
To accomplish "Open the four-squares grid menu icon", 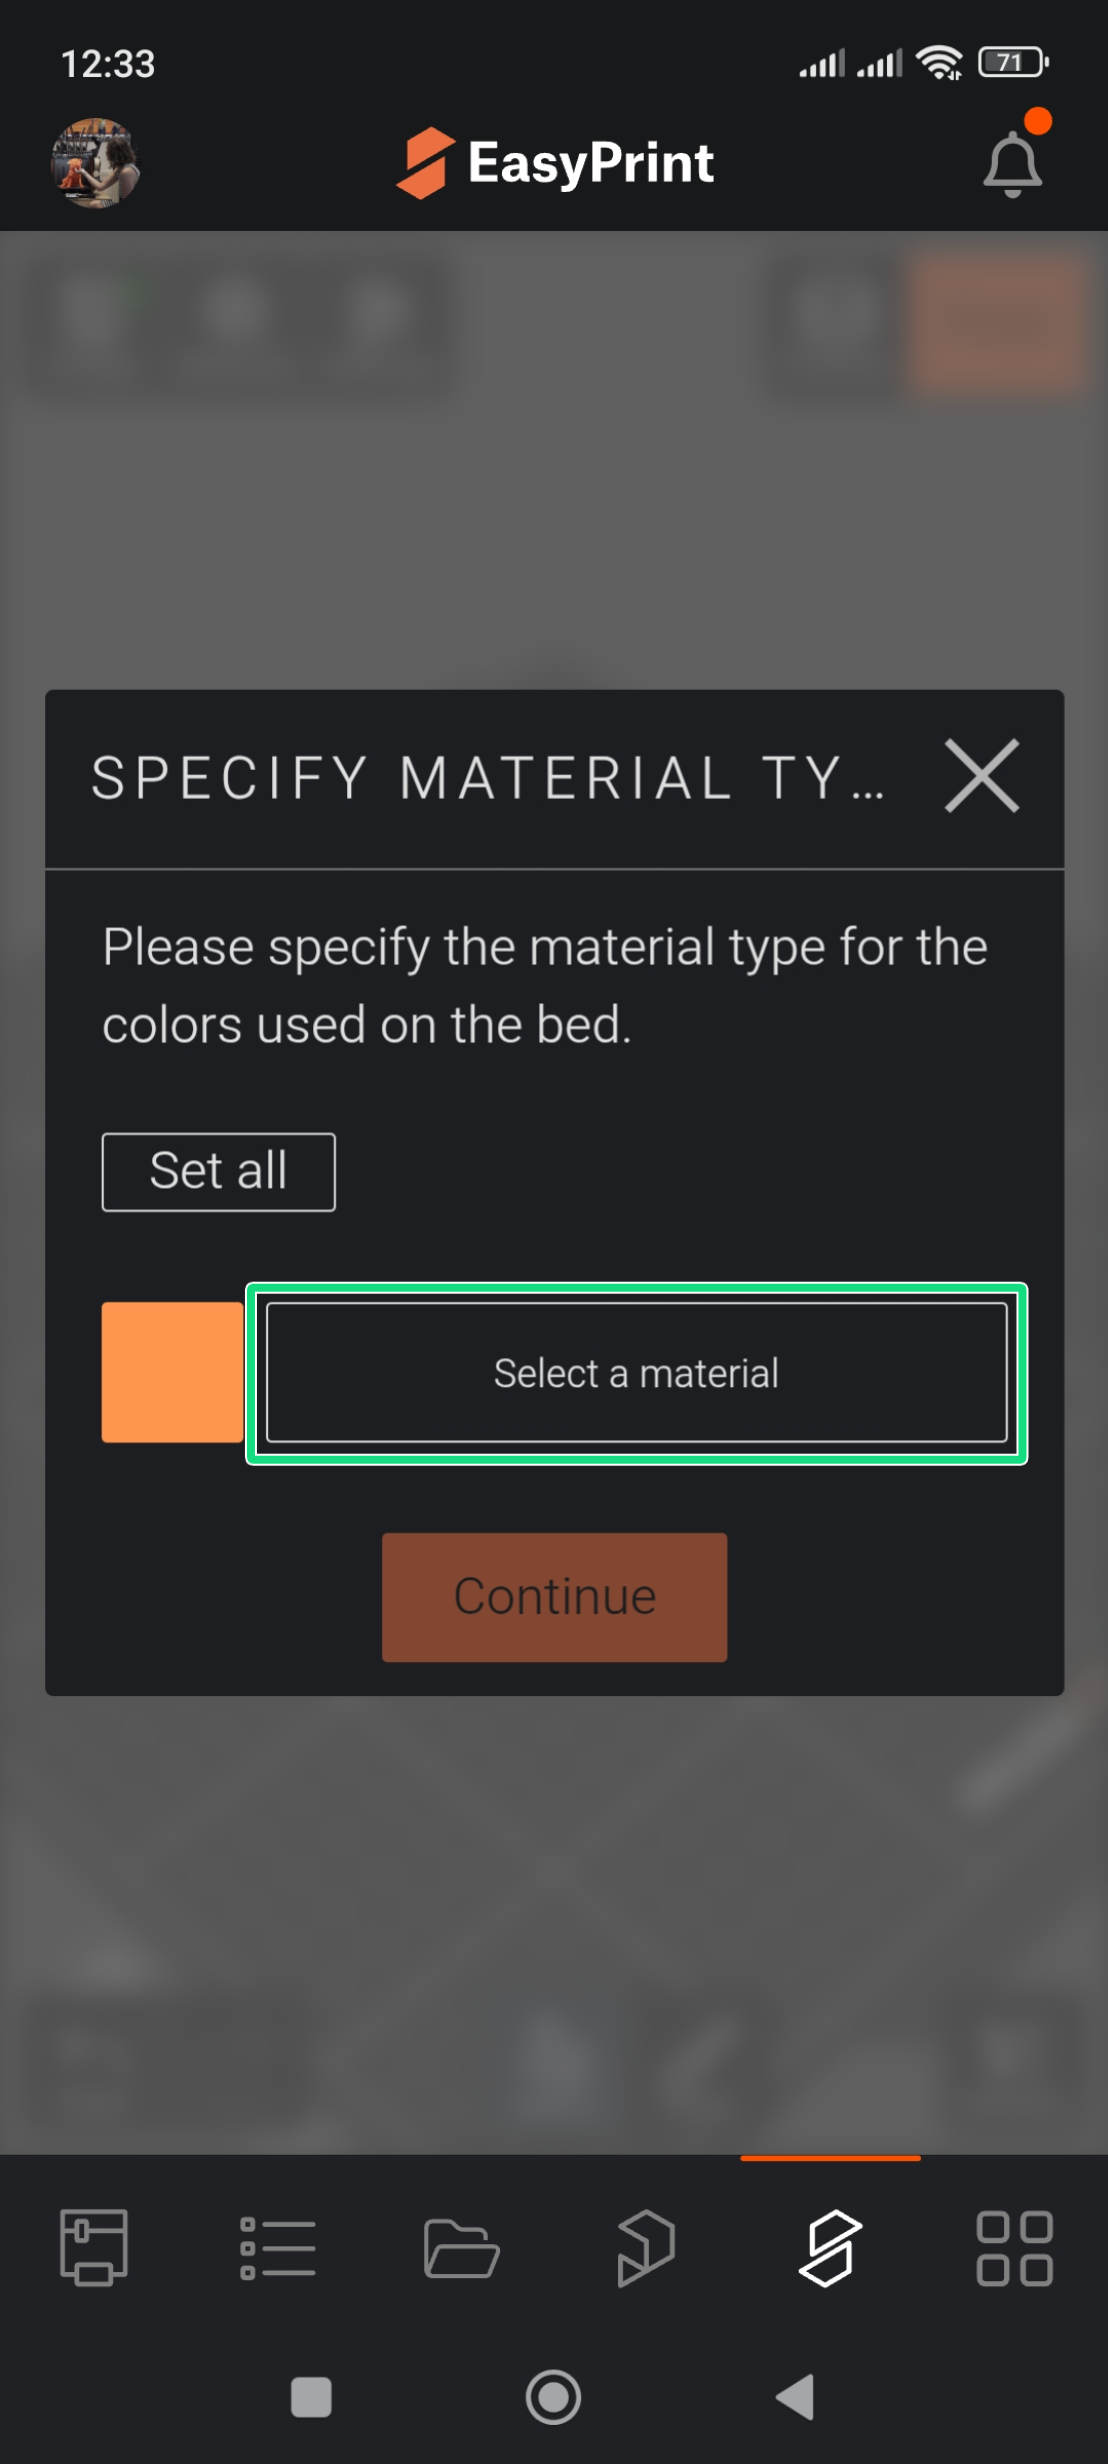I will [1014, 2247].
